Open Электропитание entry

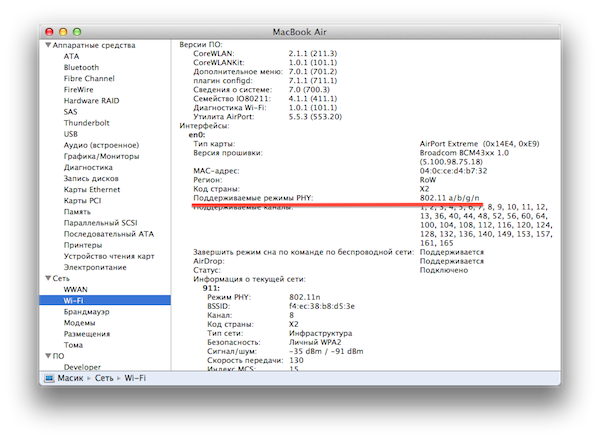tap(95, 267)
